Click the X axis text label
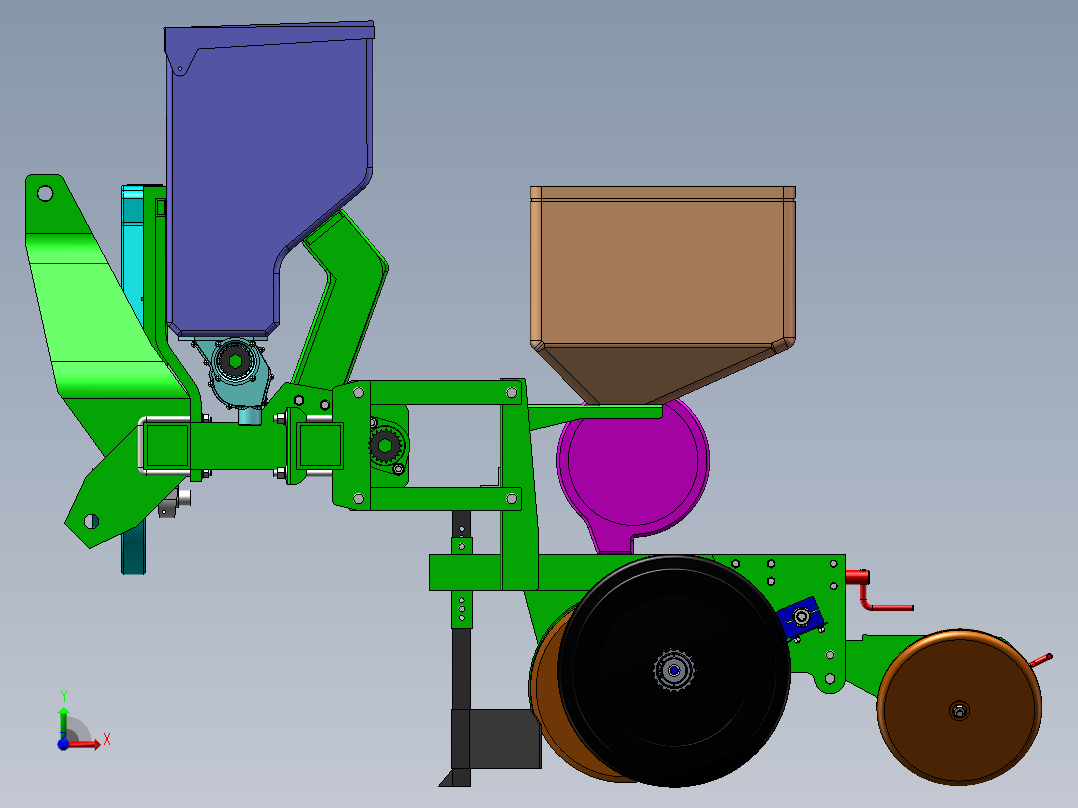 [107, 740]
